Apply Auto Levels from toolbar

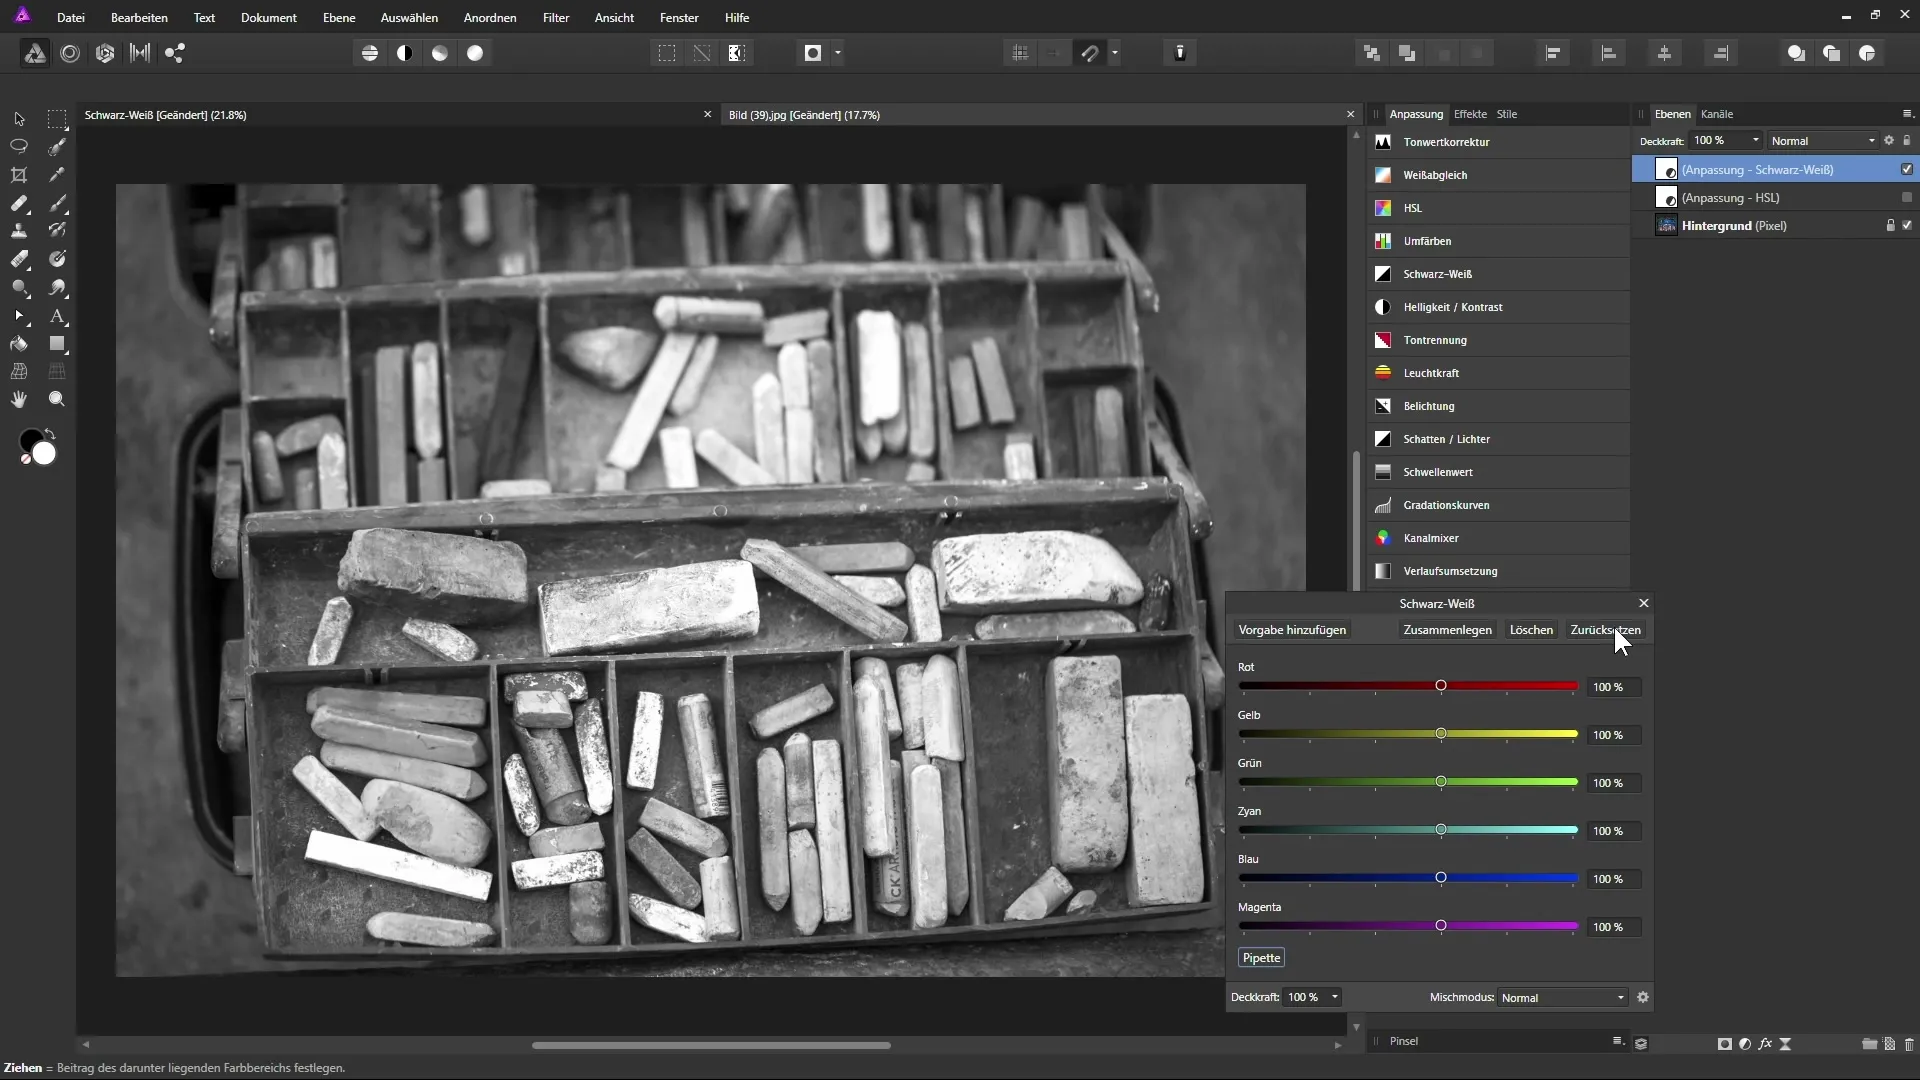pyautogui.click(x=370, y=54)
